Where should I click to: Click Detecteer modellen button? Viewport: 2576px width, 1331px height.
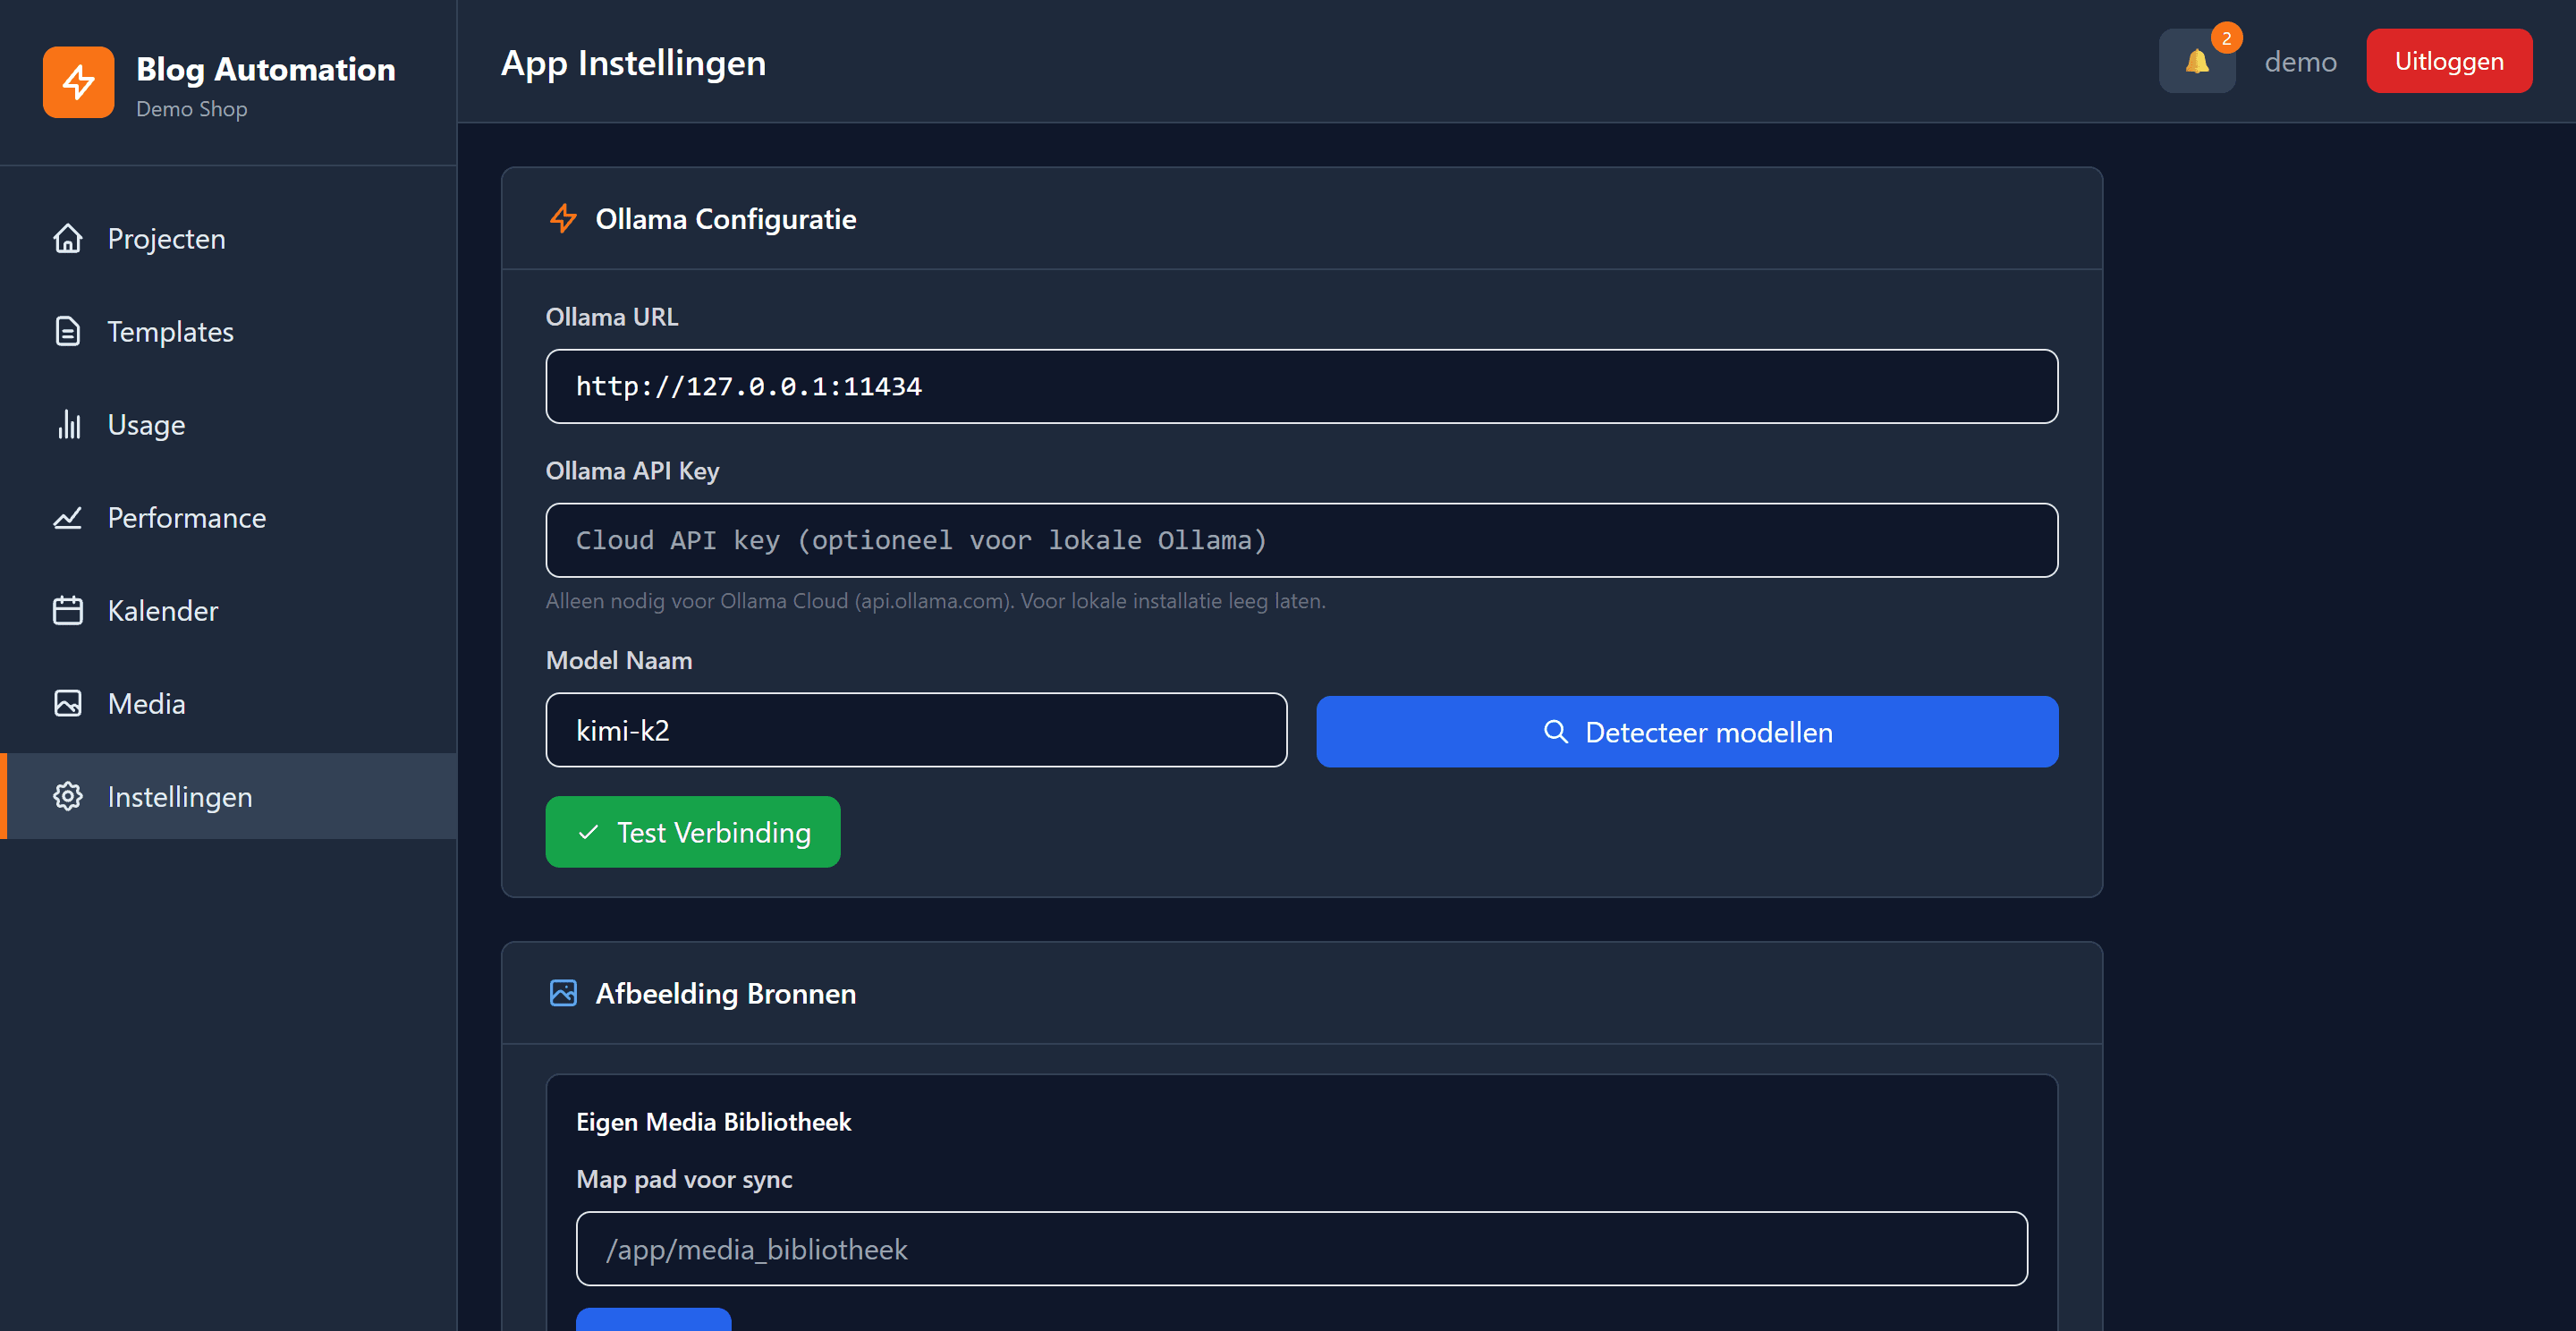tap(1686, 732)
